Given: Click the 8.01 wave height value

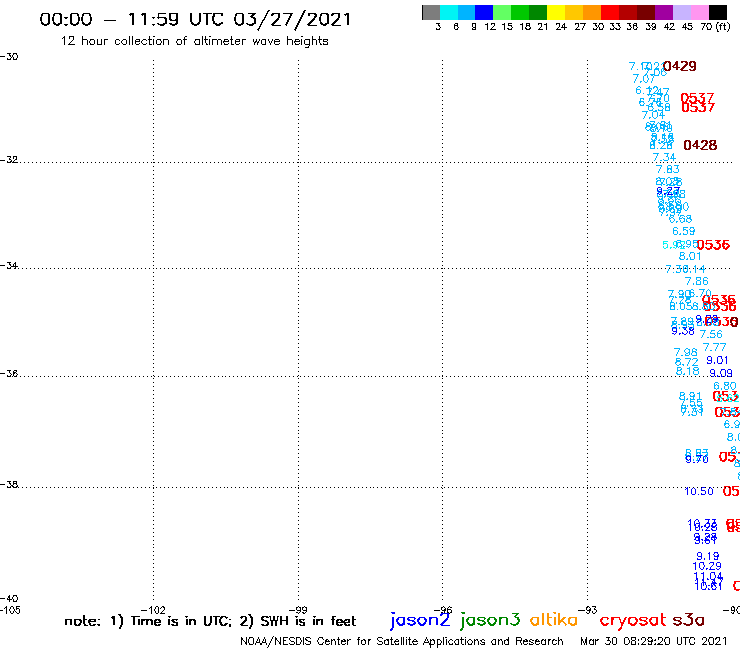Looking at the screenshot, I should tap(690, 256).
